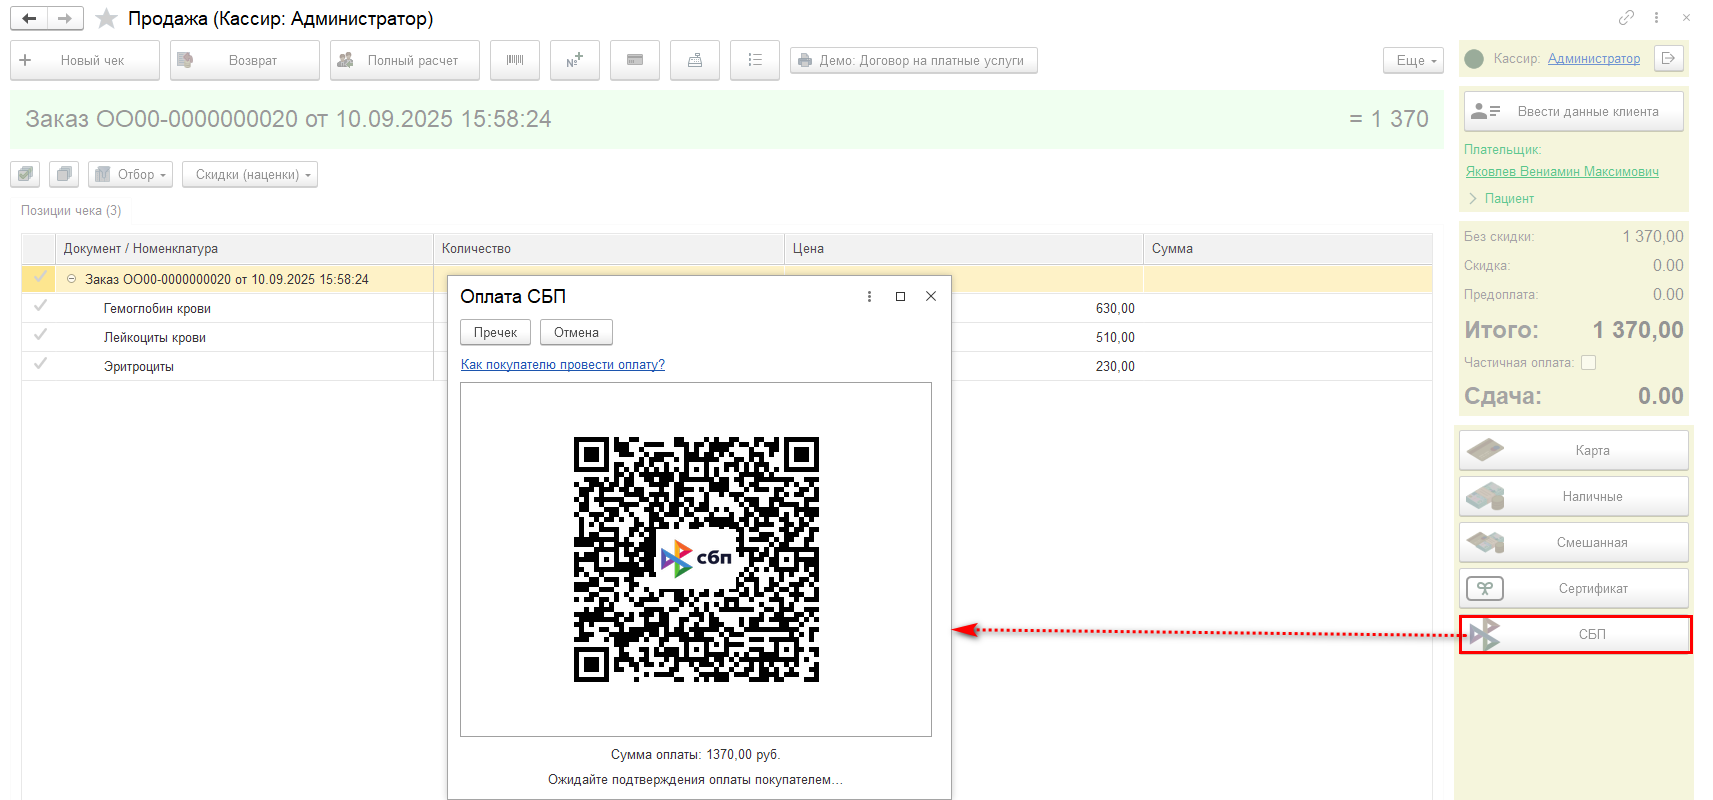Image resolution: width=1713 pixels, height=800 pixels.
Task: Click the 630,00 price cell
Action: (1115, 308)
